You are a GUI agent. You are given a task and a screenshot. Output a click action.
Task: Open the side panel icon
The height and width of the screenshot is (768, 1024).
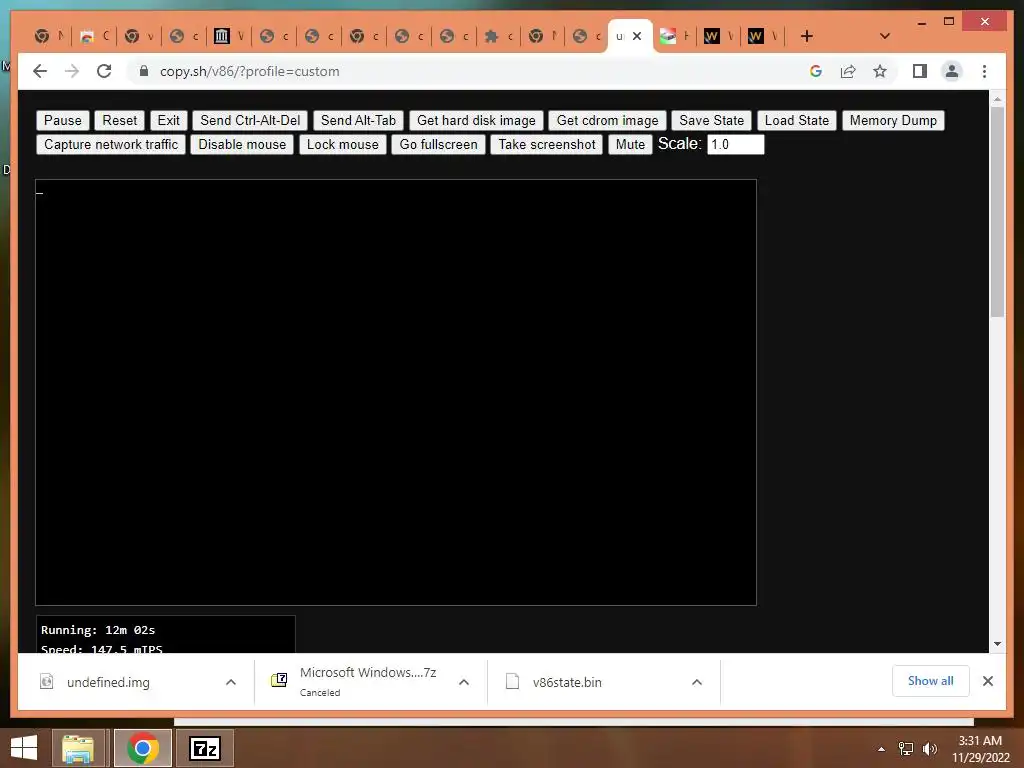click(920, 71)
